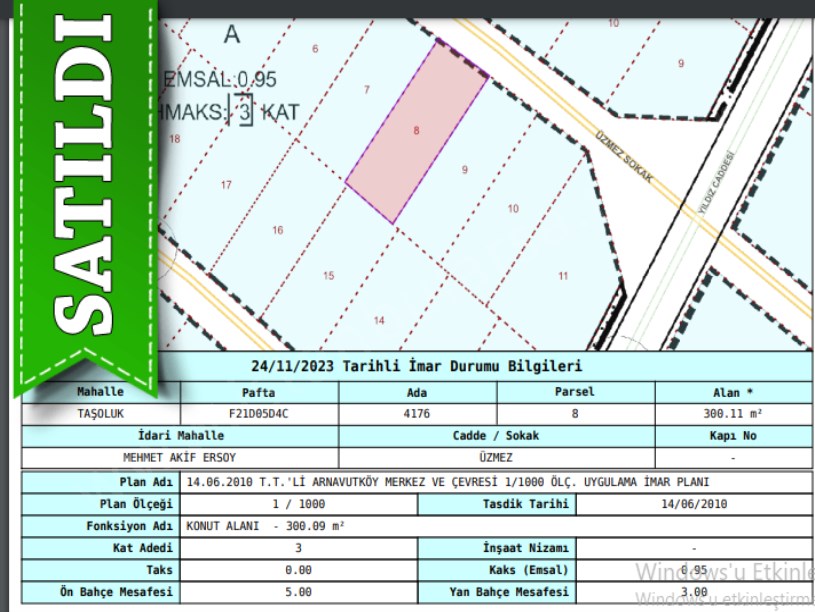Viewport: 815px width, 612px height.
Task: Select parcel 10 on the map
Action: 513,209
